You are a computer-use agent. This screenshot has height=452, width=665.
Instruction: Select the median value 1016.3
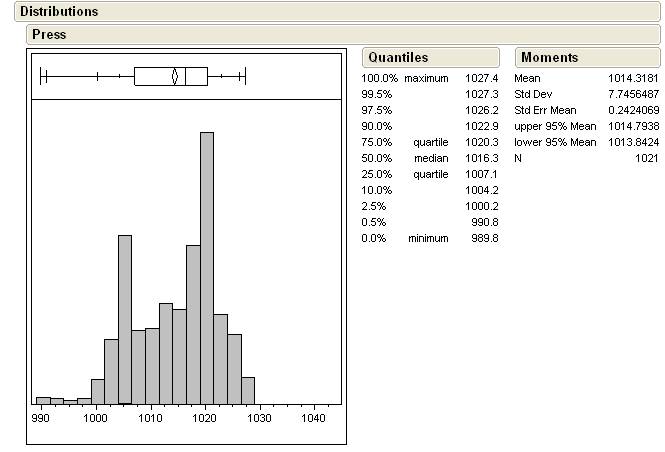[x=481, y=158]
